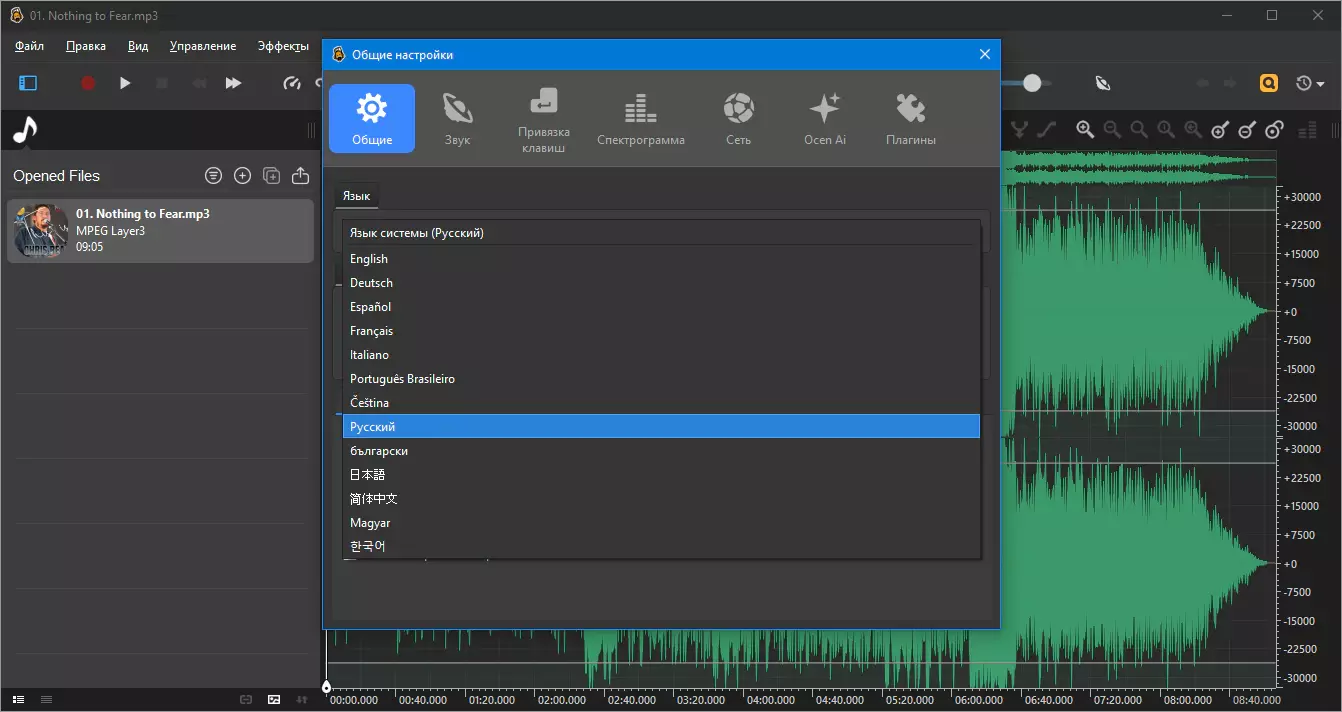Open the Эффекты menu
This screenshot has width=1342, height=712.
283,46
